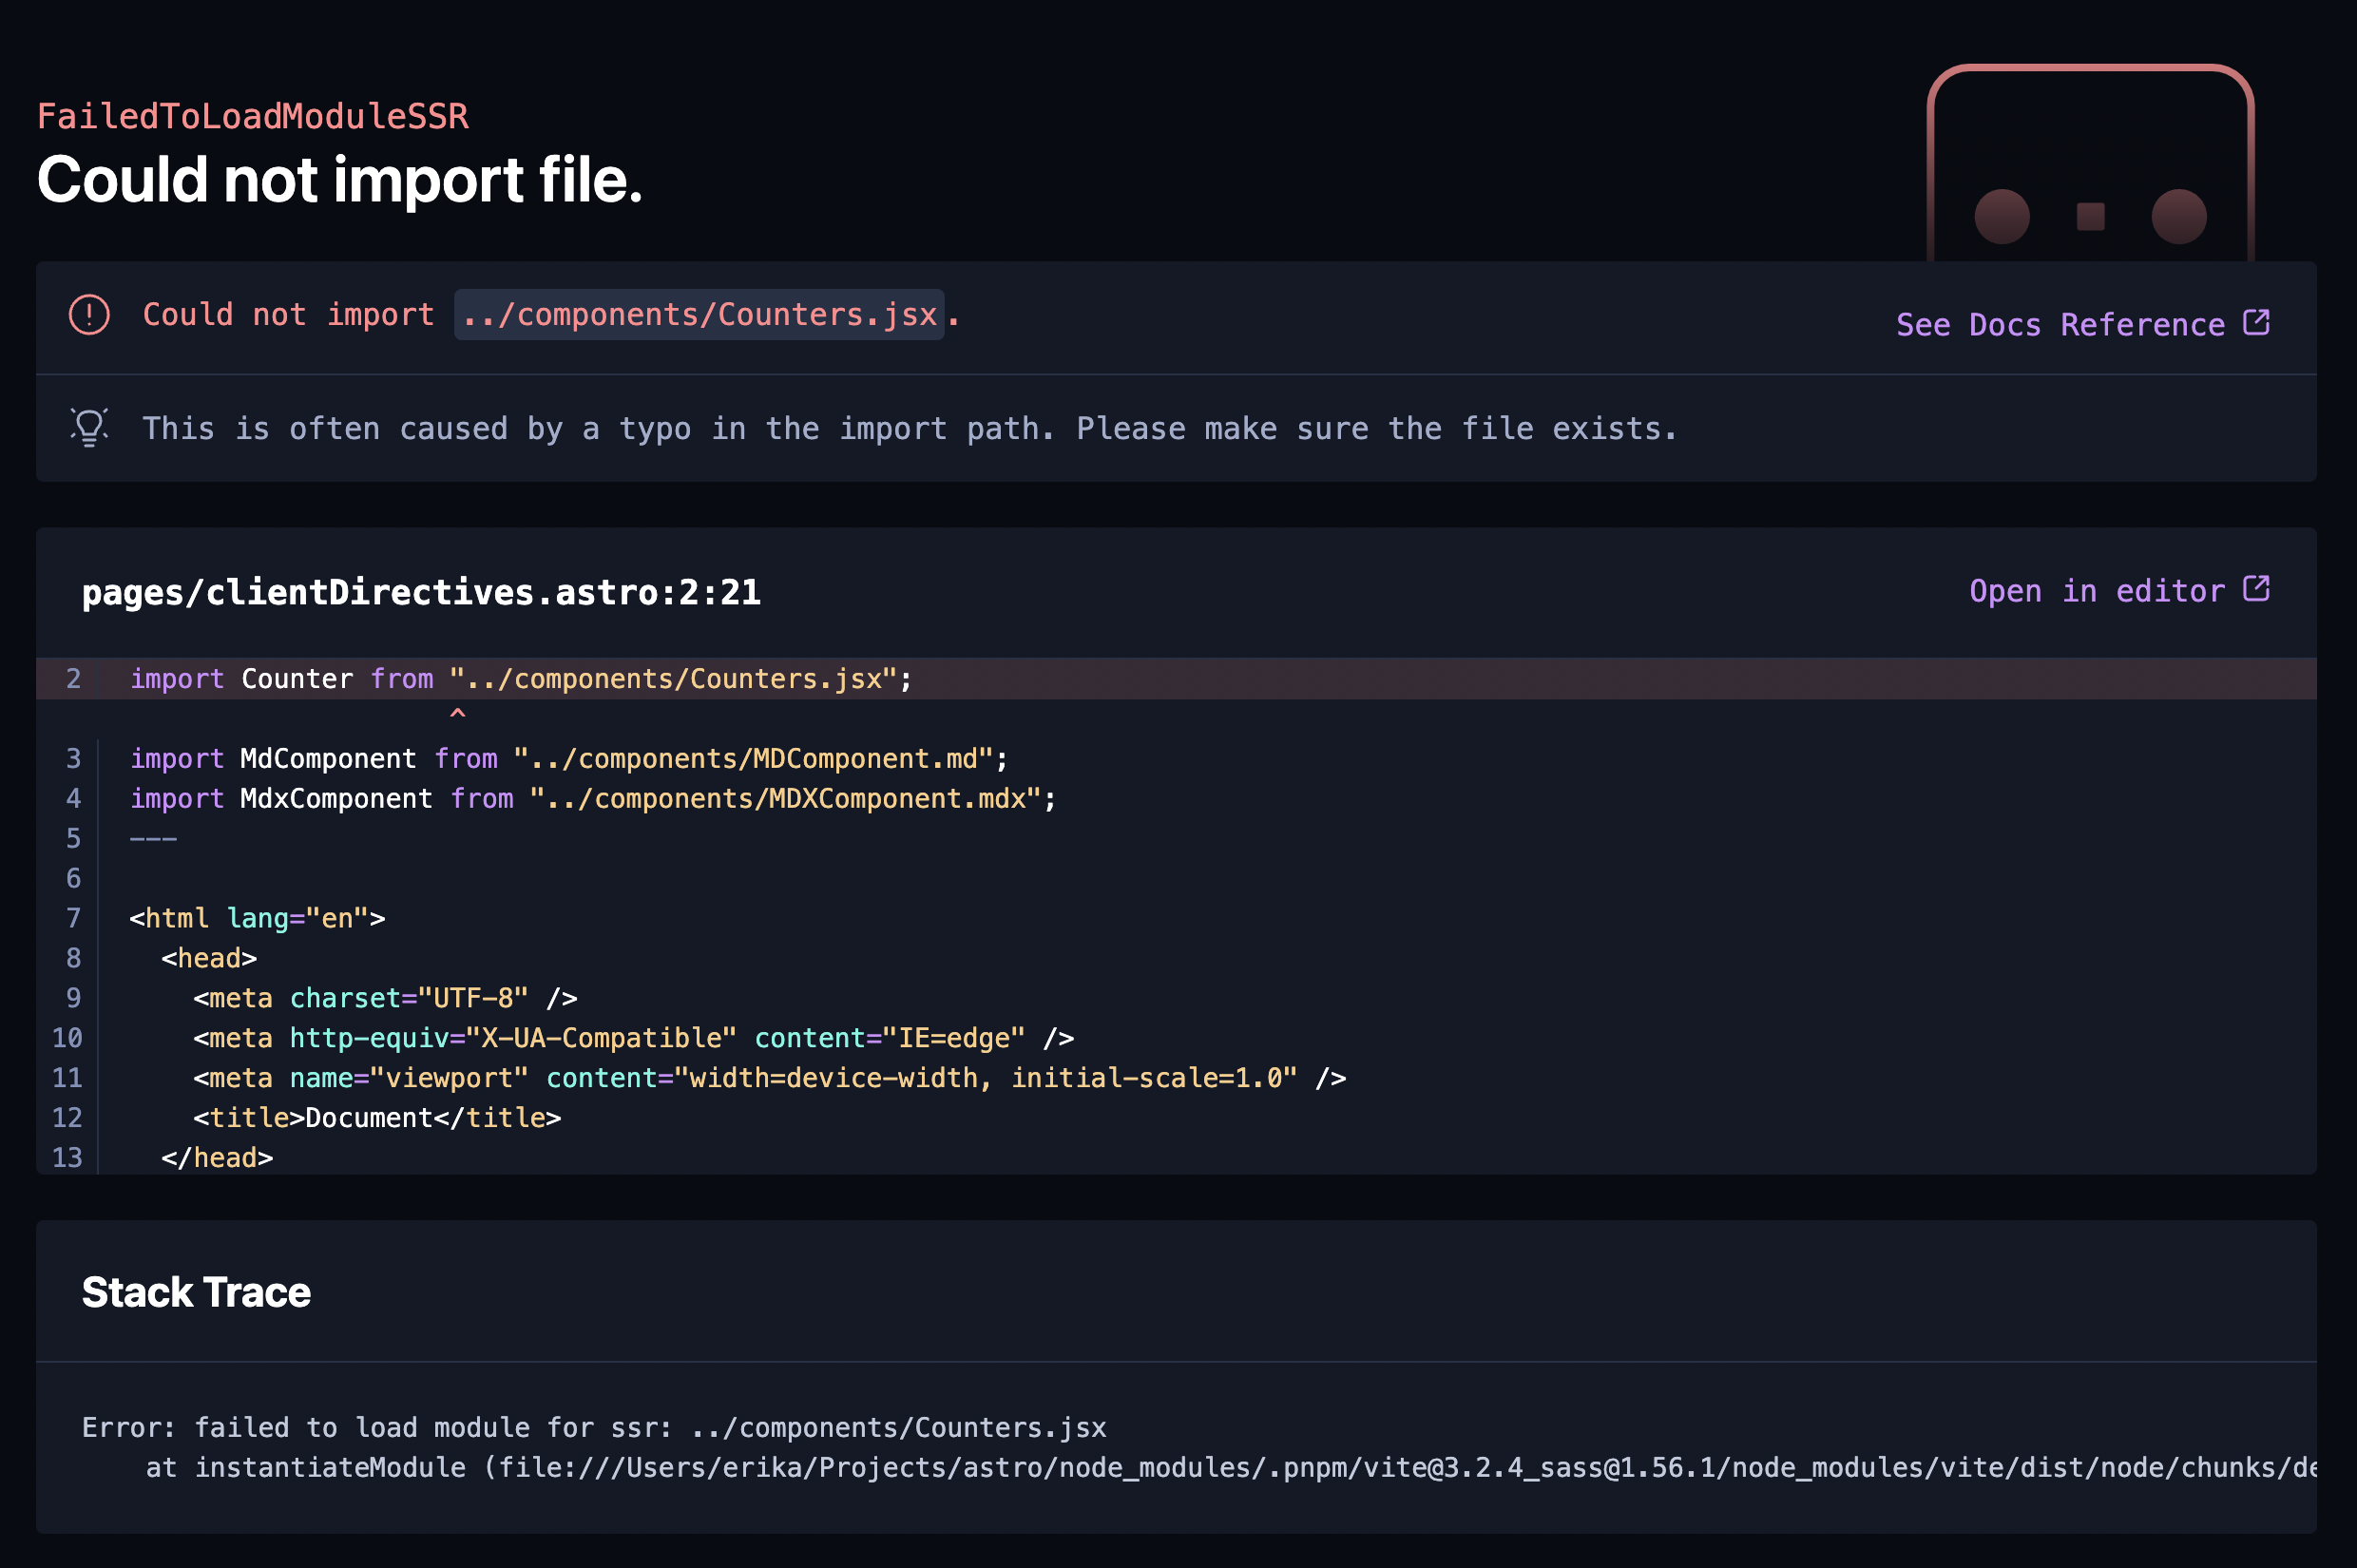Click the pages/clientDirectives.astro:2:21 file path
The width and height of the screenshot is (2357, 1568).
(x=421, y=592)
